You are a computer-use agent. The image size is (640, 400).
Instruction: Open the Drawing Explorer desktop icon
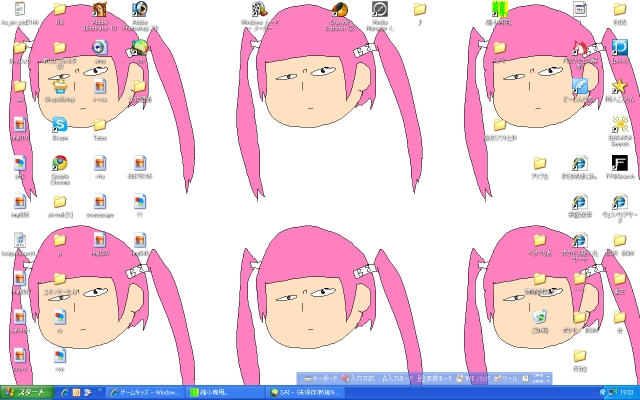[340, 10]
